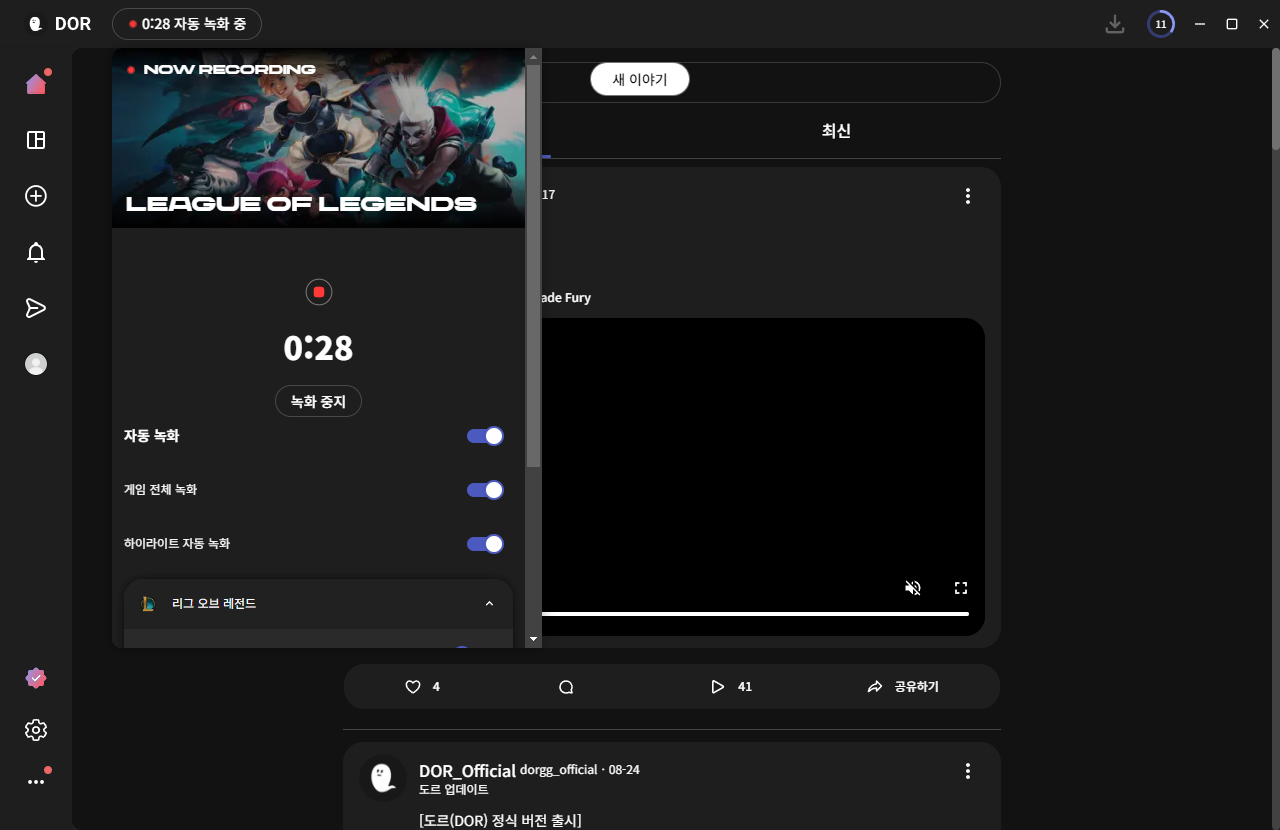Click the DOR_Official ghost avatar
Image resolution: width=1280 pixels, height=830 pixels.
381,778
